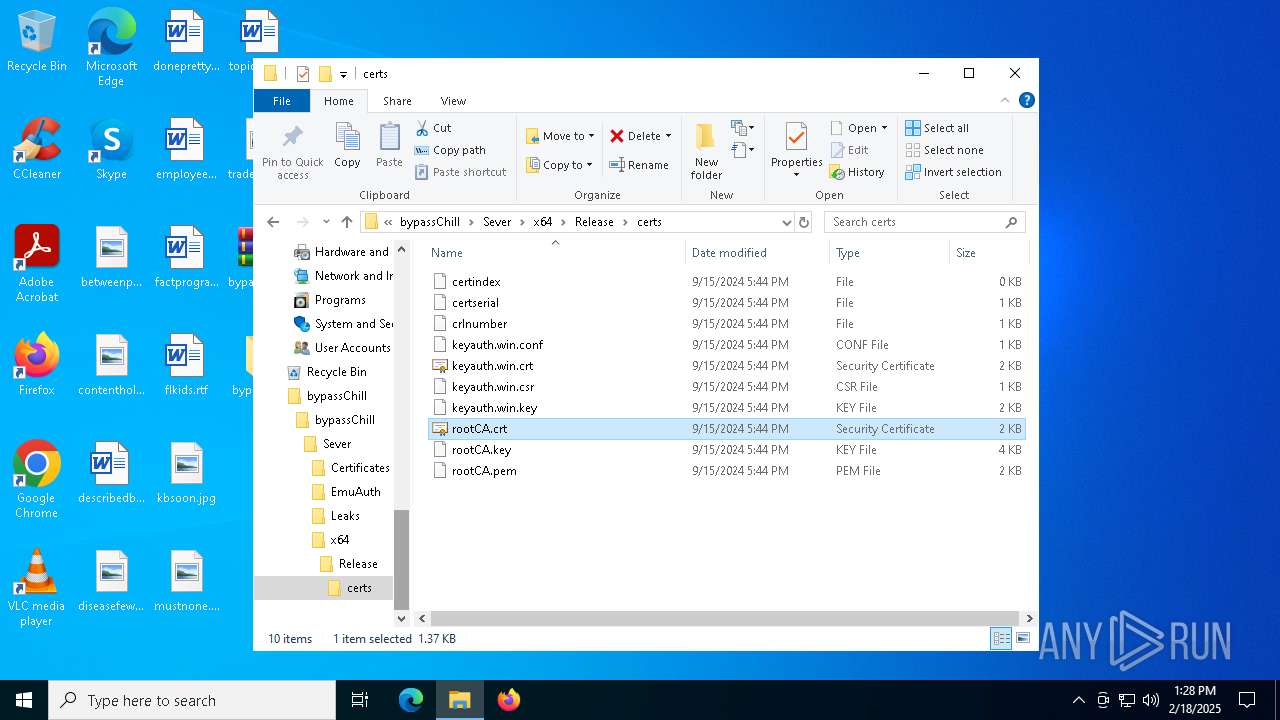Screen dimensions: 1280x720
Task: Sort by the Size column header
Action: tap(988, 253)
